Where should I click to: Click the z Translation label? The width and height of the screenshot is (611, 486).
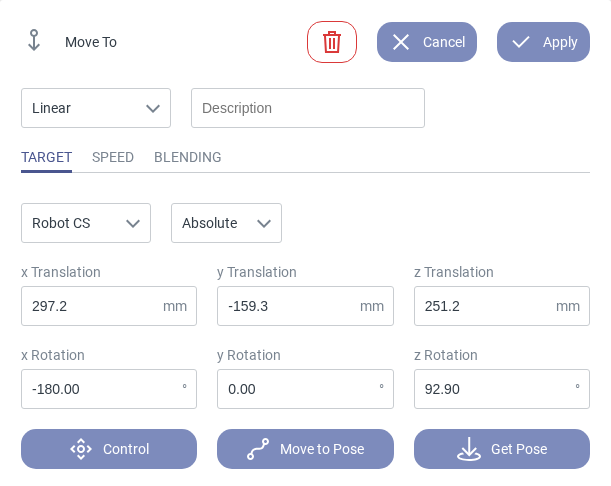[x=454, y=272]
